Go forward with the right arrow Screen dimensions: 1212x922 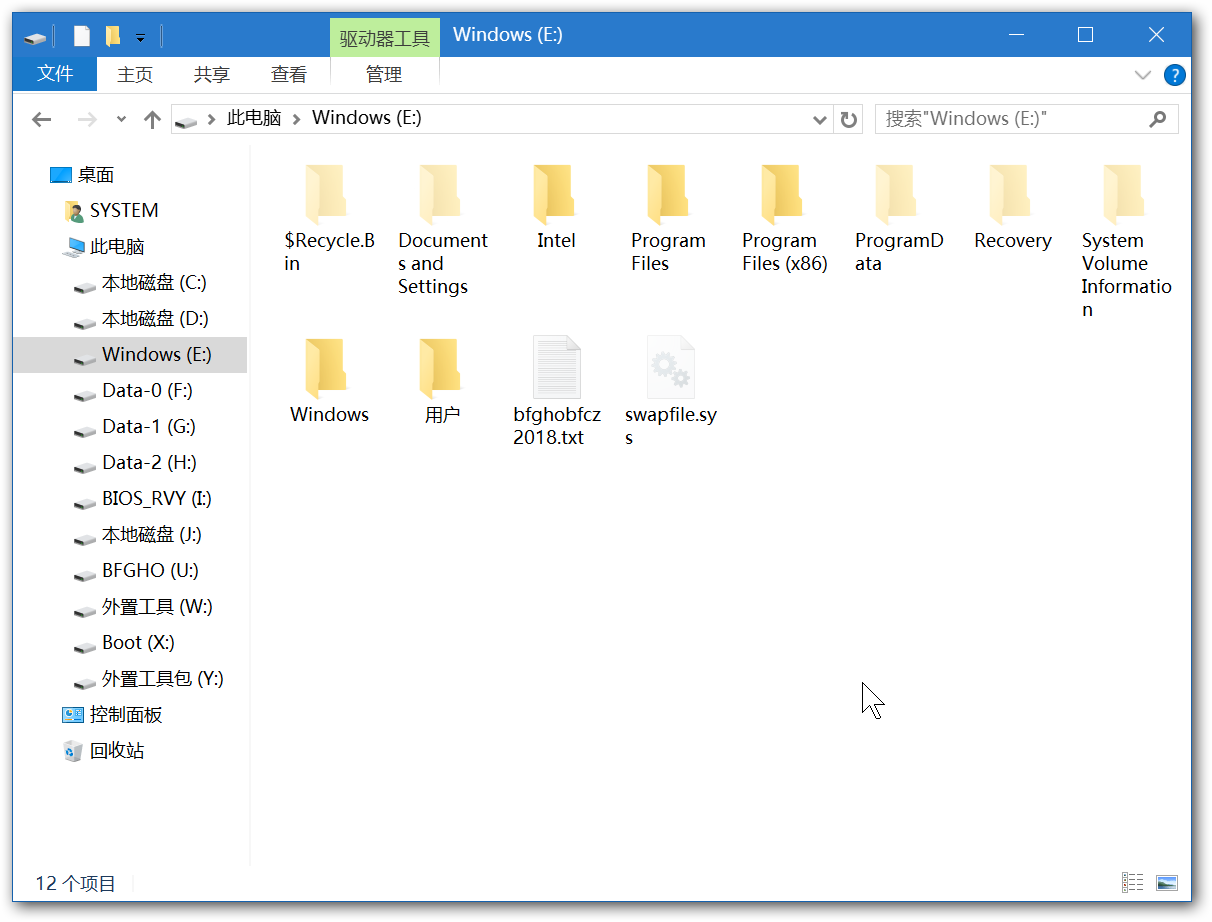pyautogui.click(x=87, y=120)
